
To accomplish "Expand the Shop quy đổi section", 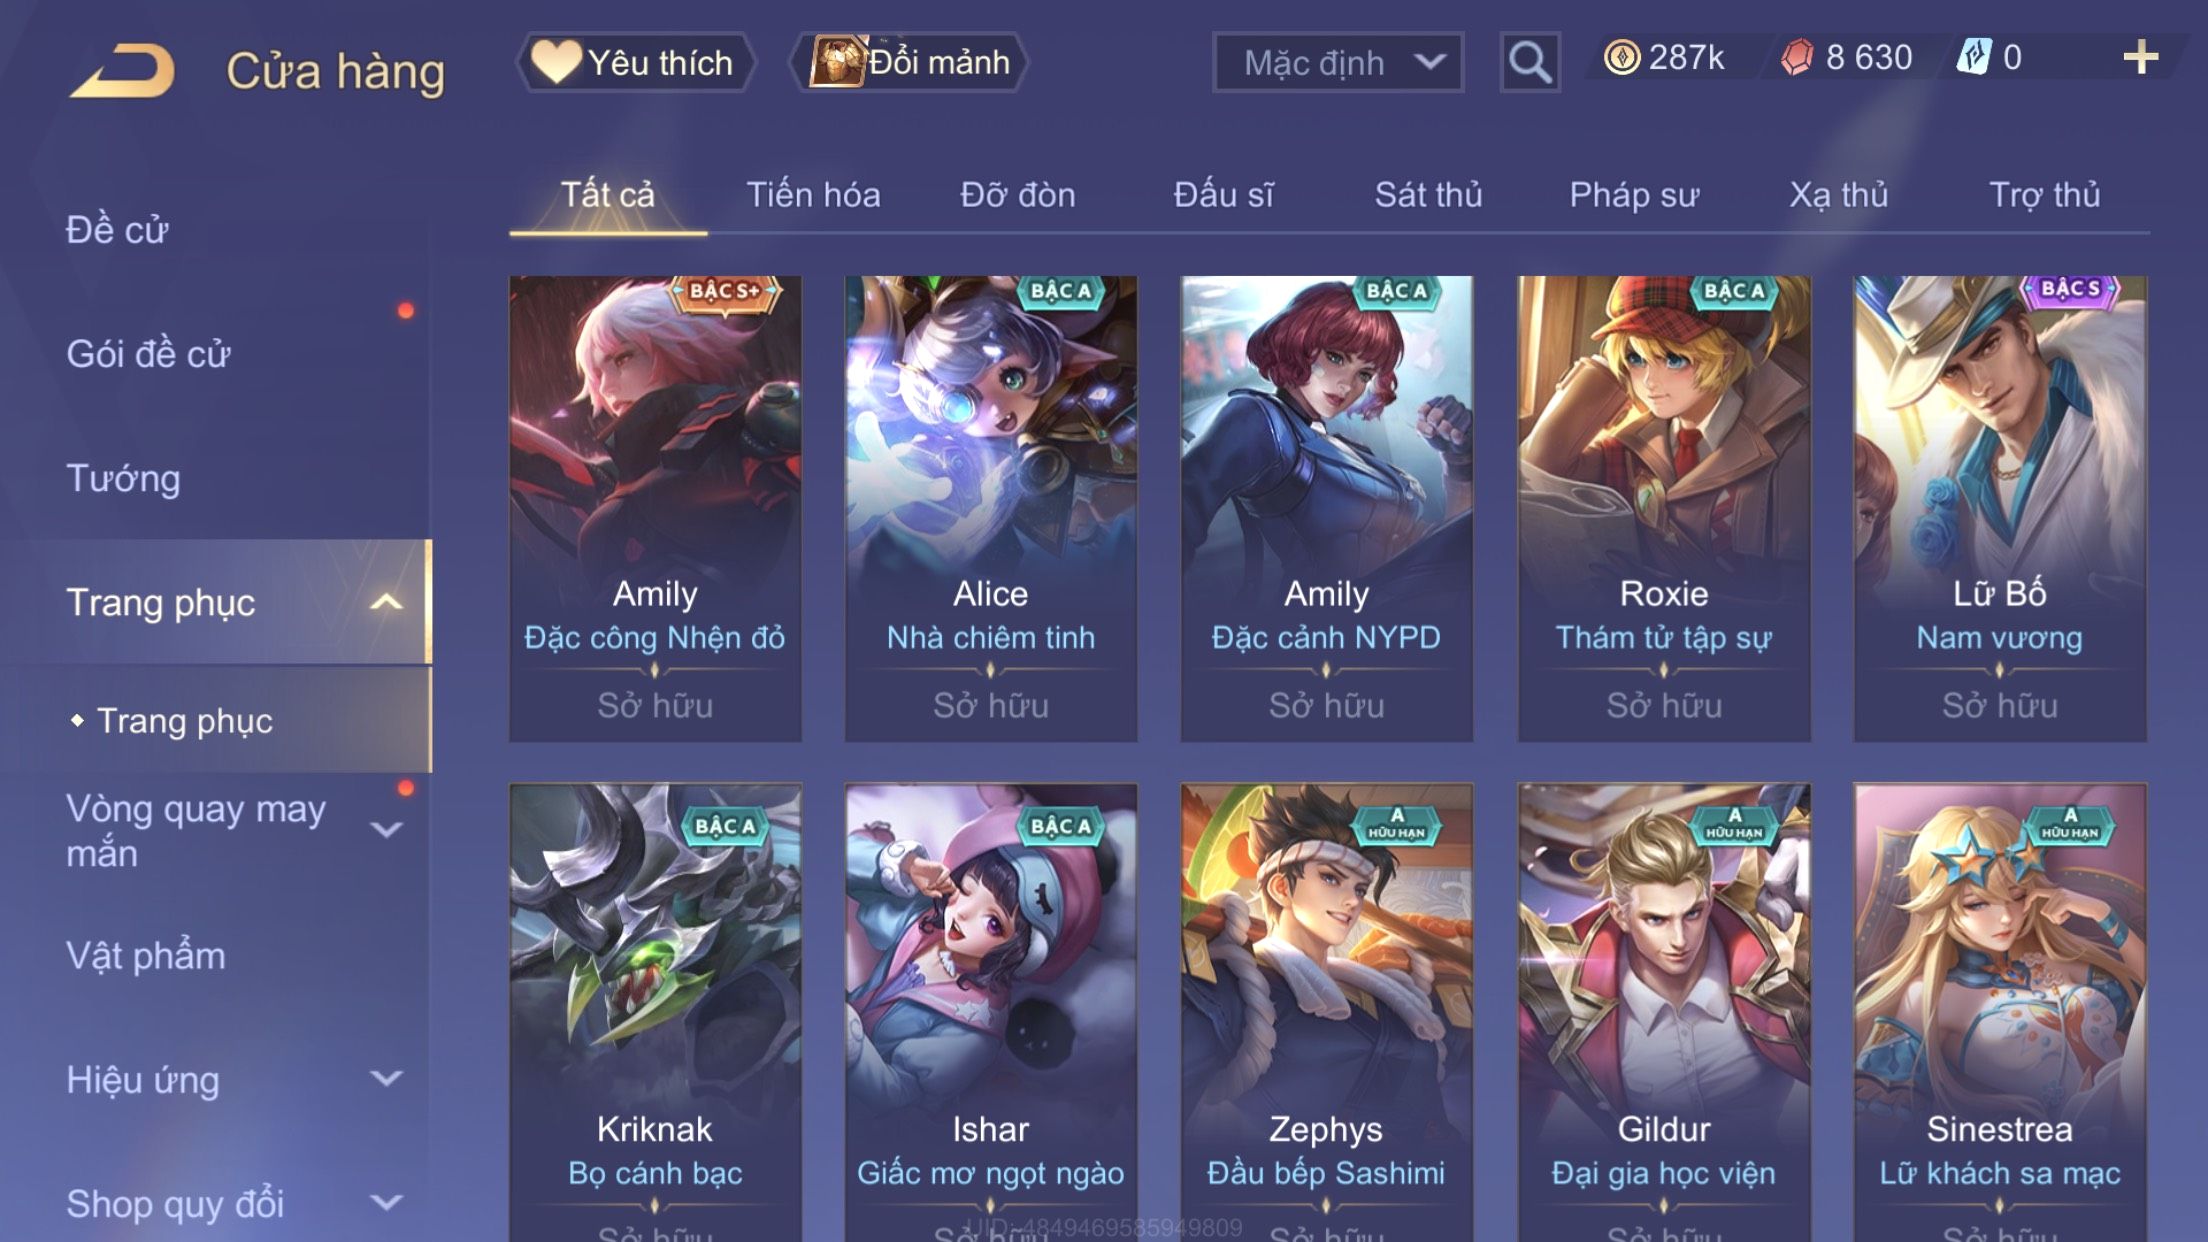I will 386,1202.
